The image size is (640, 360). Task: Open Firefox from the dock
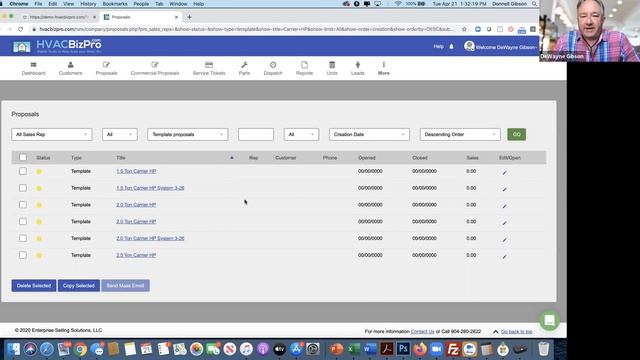420,349
